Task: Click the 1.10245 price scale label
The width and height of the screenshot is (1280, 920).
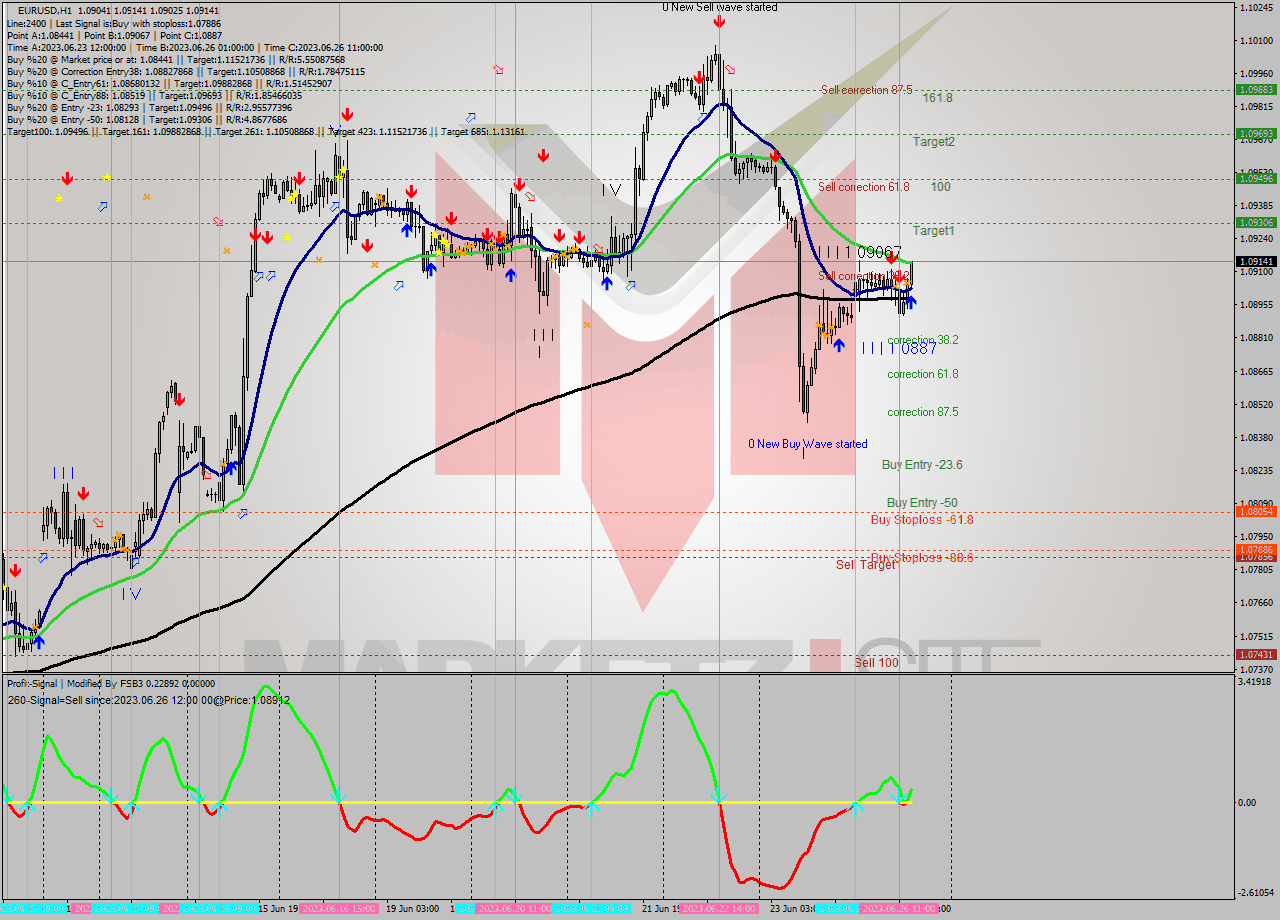Action: pyautogui.click(x=1255, y=7)
